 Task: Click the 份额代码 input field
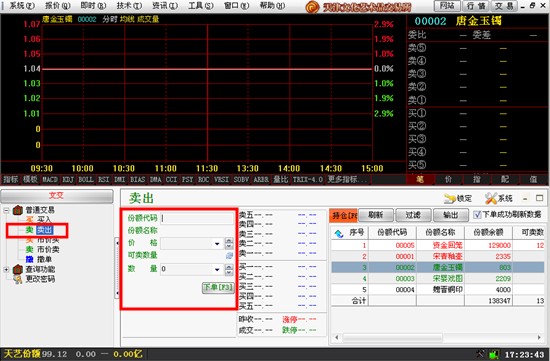[x=197, y=219]
